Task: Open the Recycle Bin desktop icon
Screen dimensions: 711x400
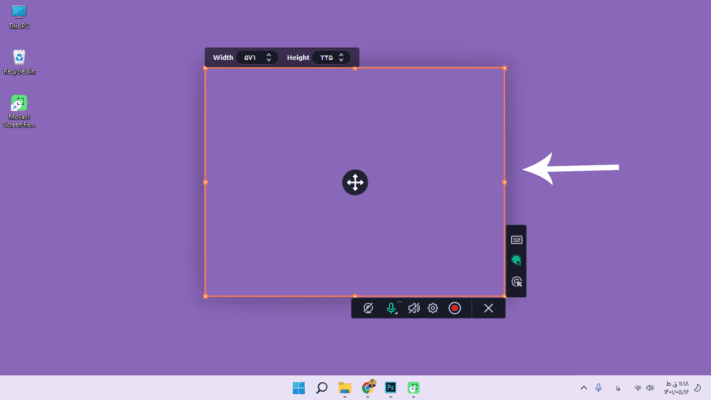Action: (x=19, y=58)
